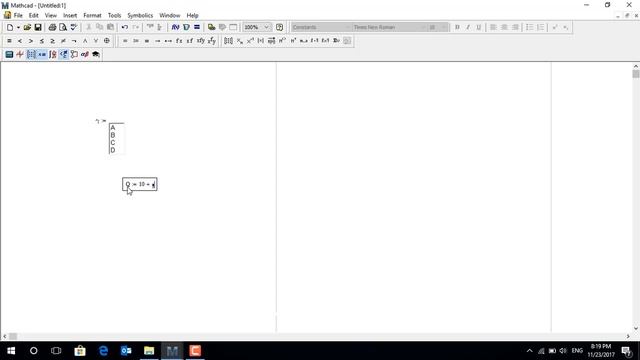
Task: Insert not-equal operator
Action: click(x=63, y=41)
